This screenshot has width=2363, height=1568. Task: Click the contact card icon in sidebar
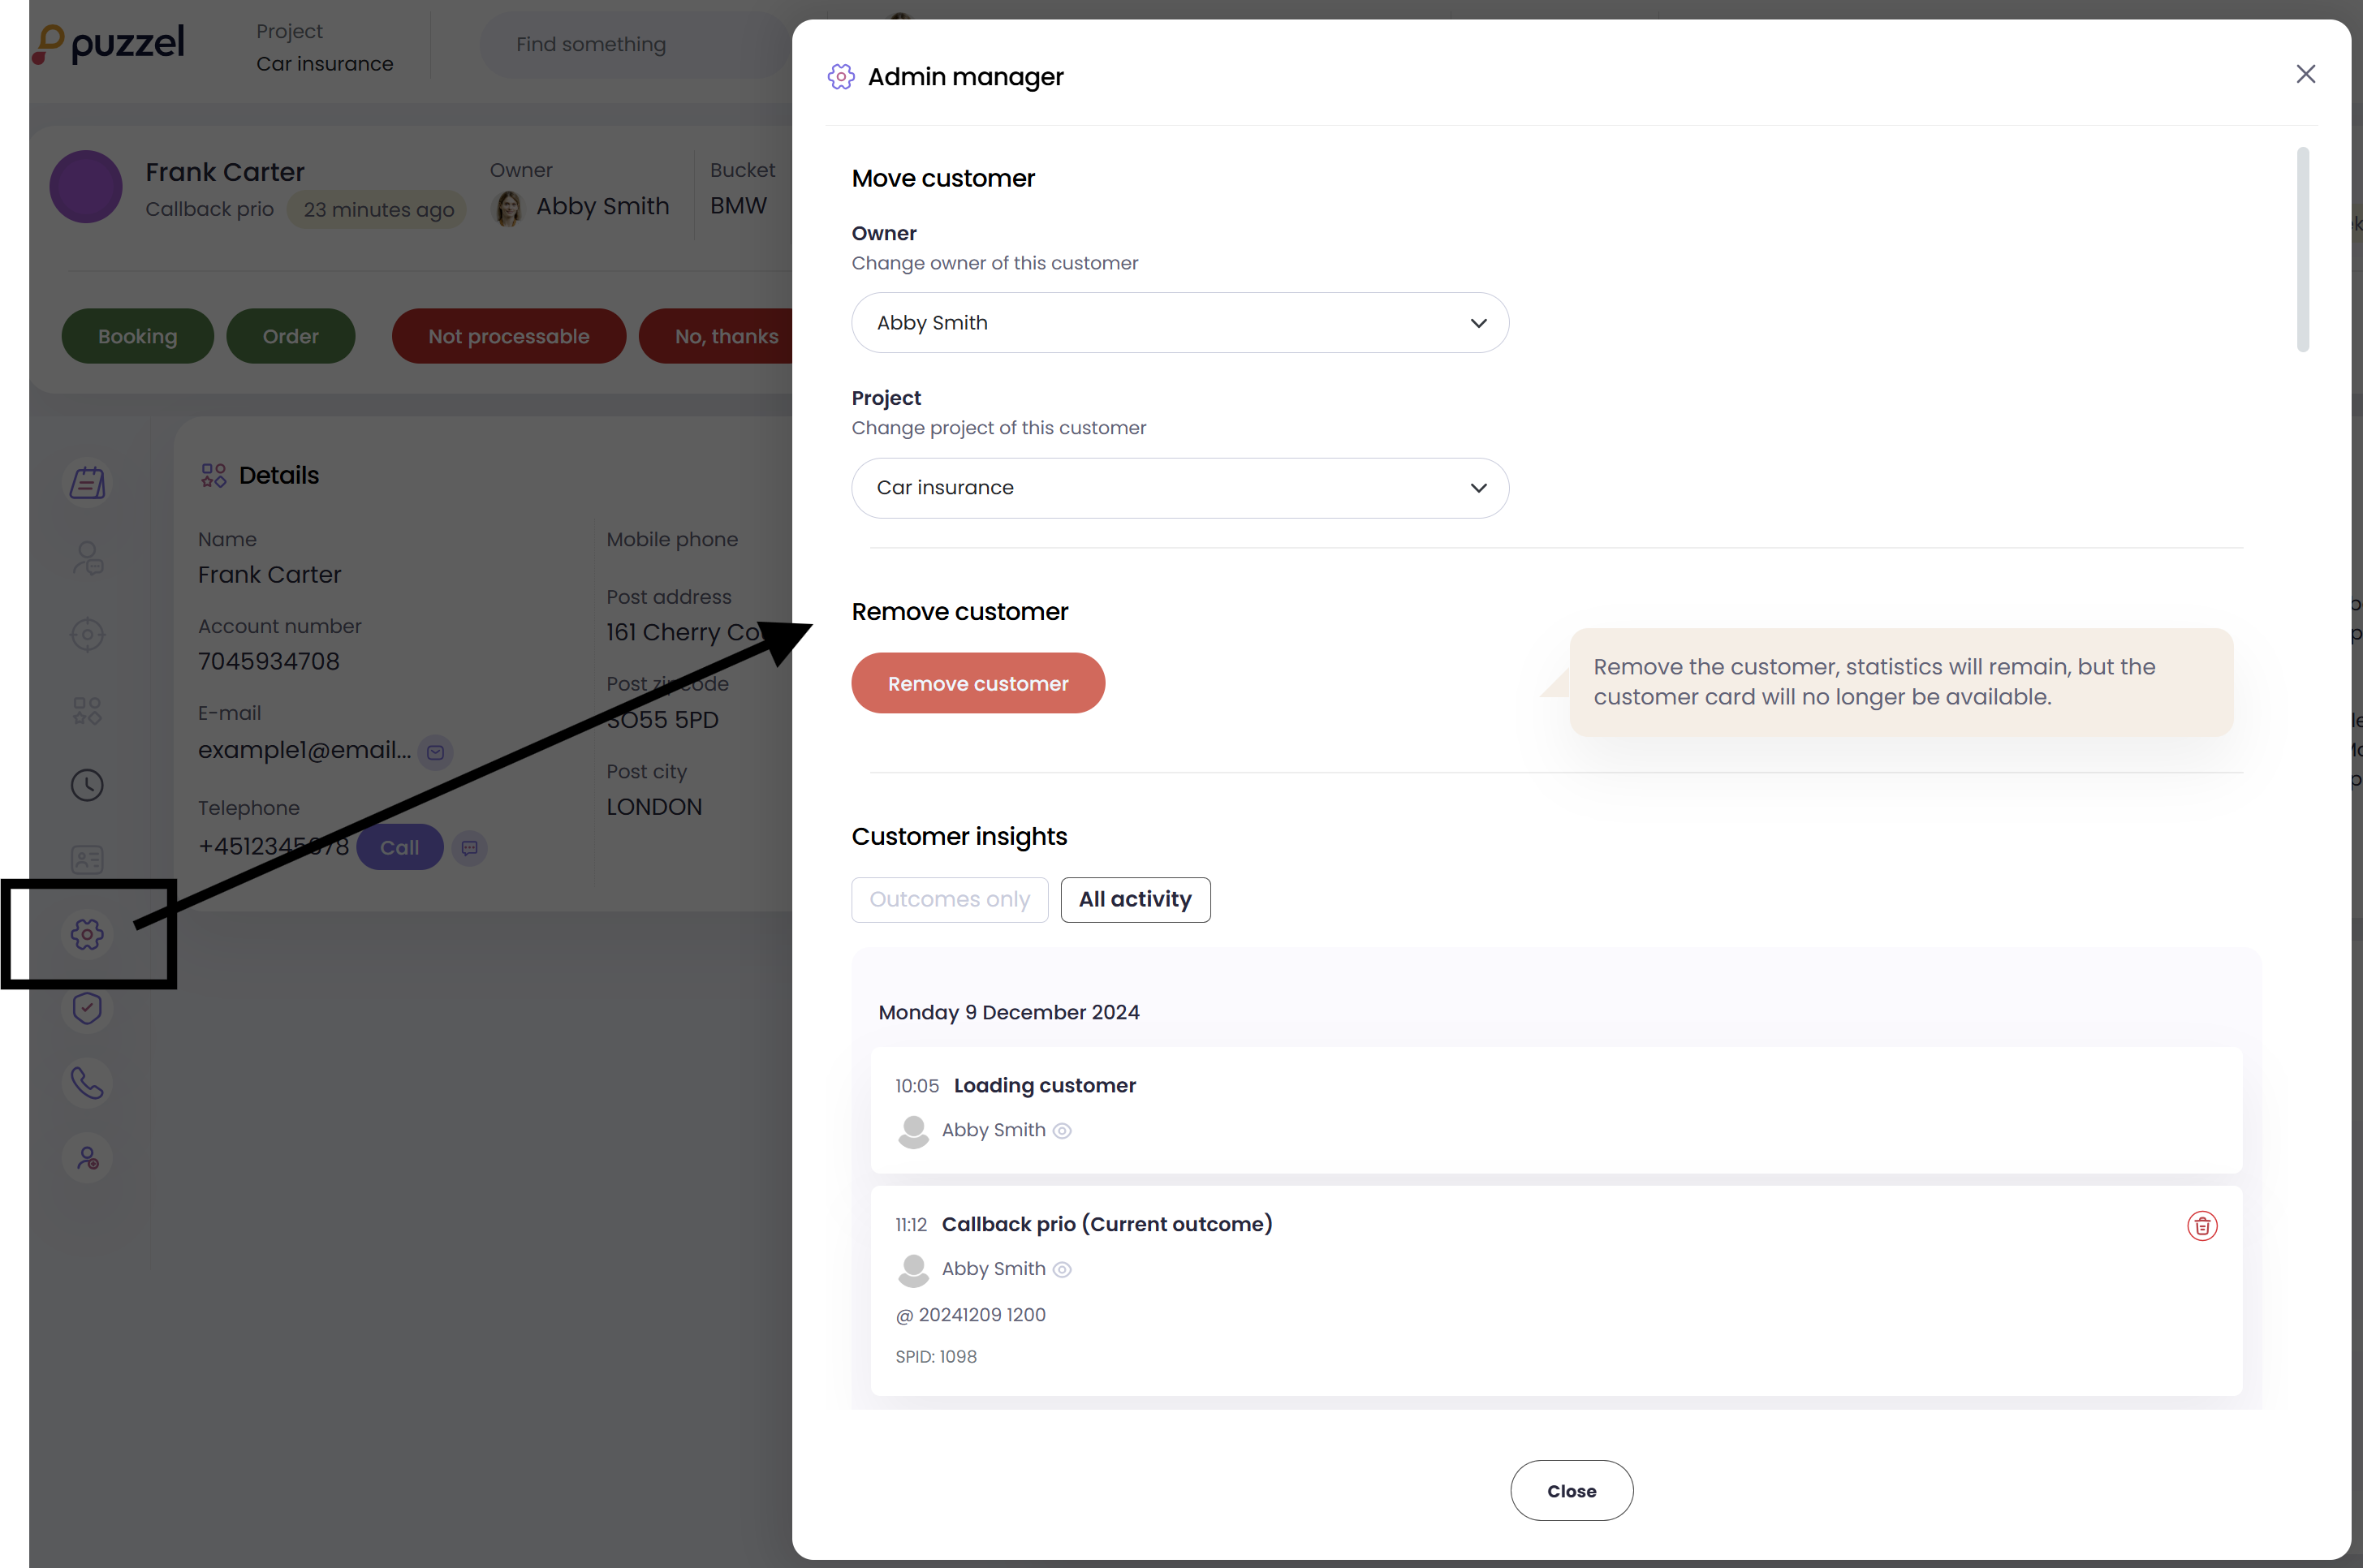click(x=87, y=859)
